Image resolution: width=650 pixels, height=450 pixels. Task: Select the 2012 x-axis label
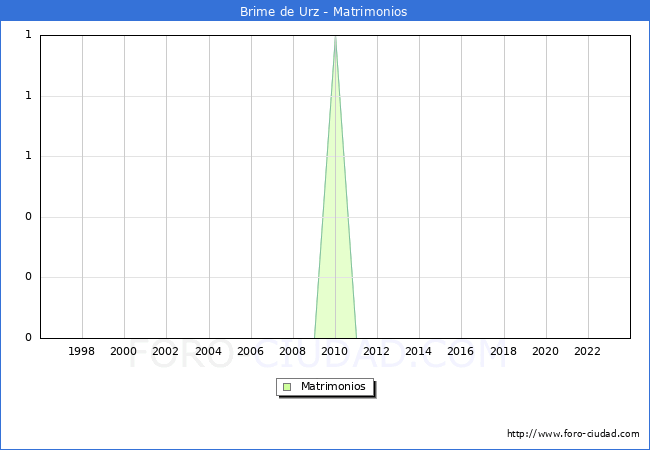tap(376, 351)
